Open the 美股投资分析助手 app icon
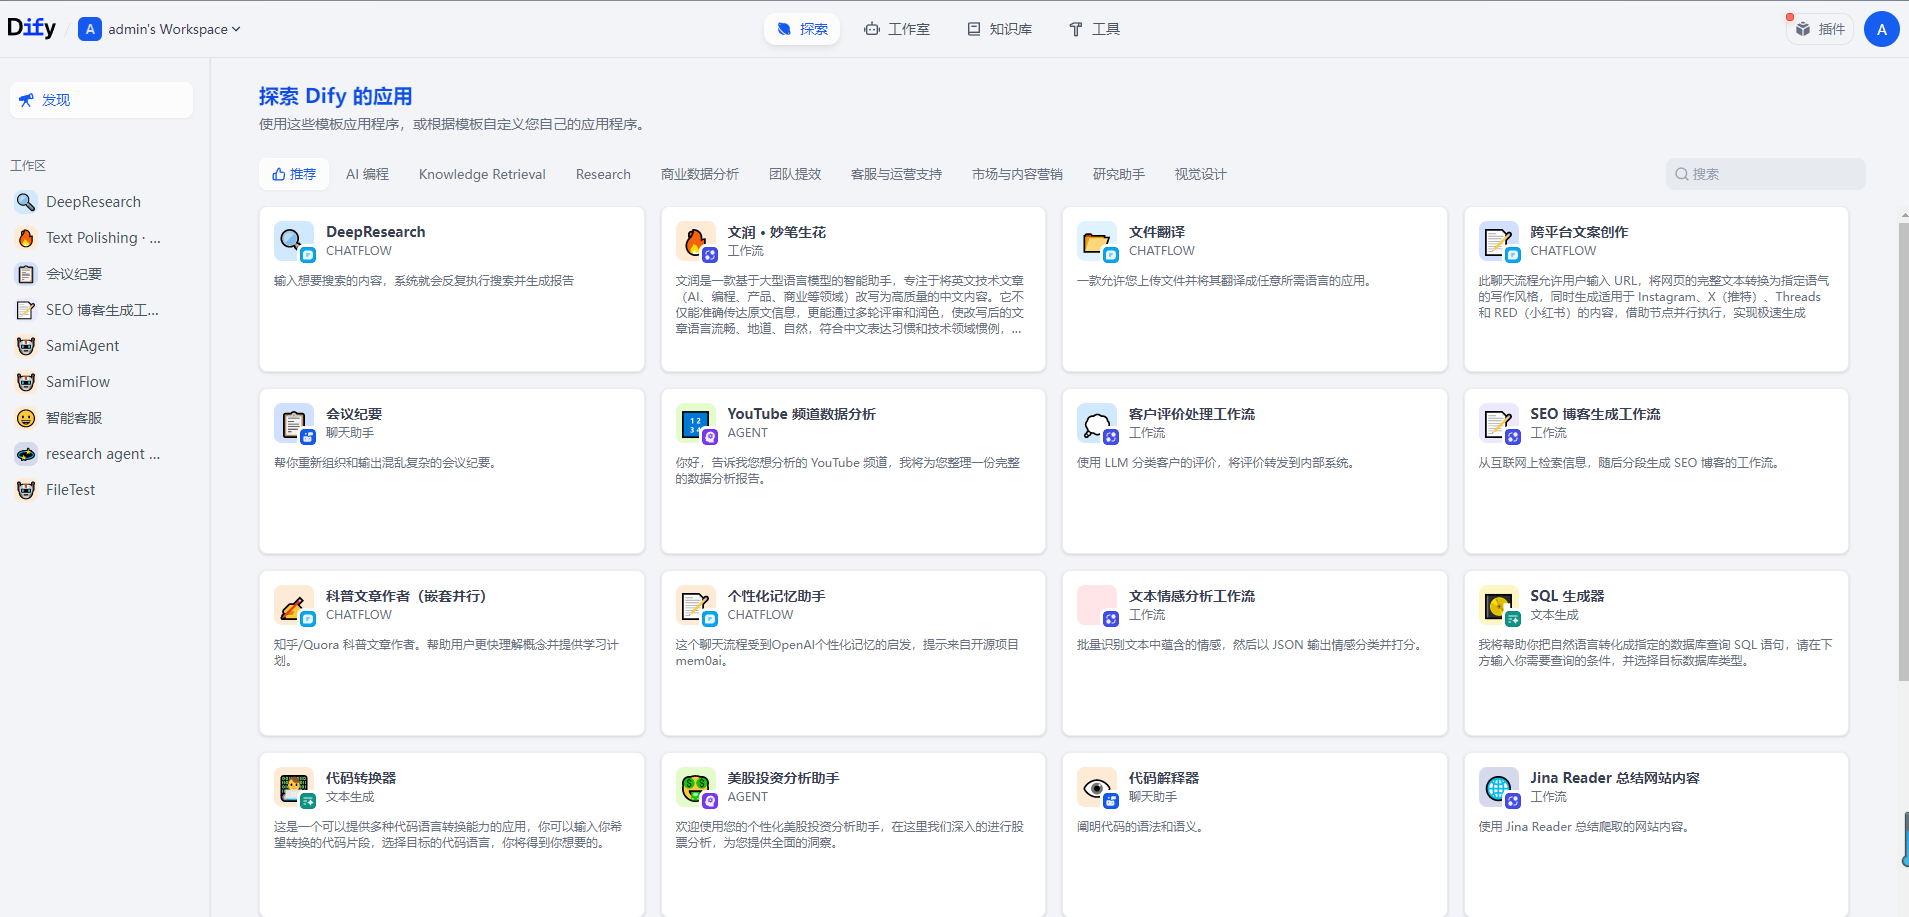 (694, 787)
